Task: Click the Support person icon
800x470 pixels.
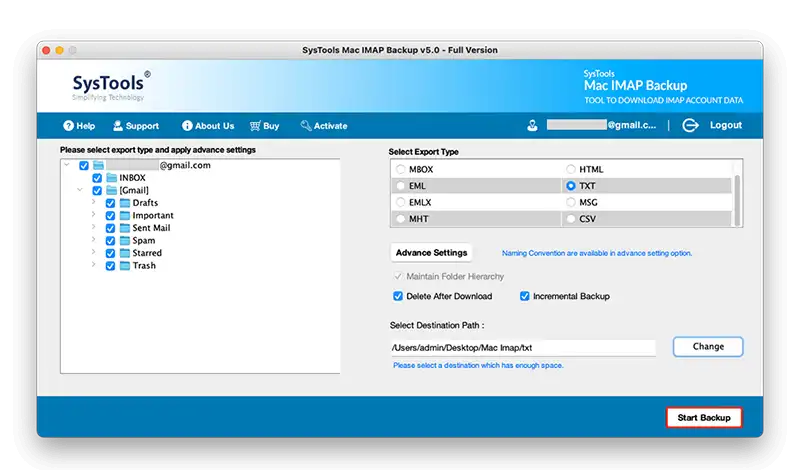Action: pos(118,126)
